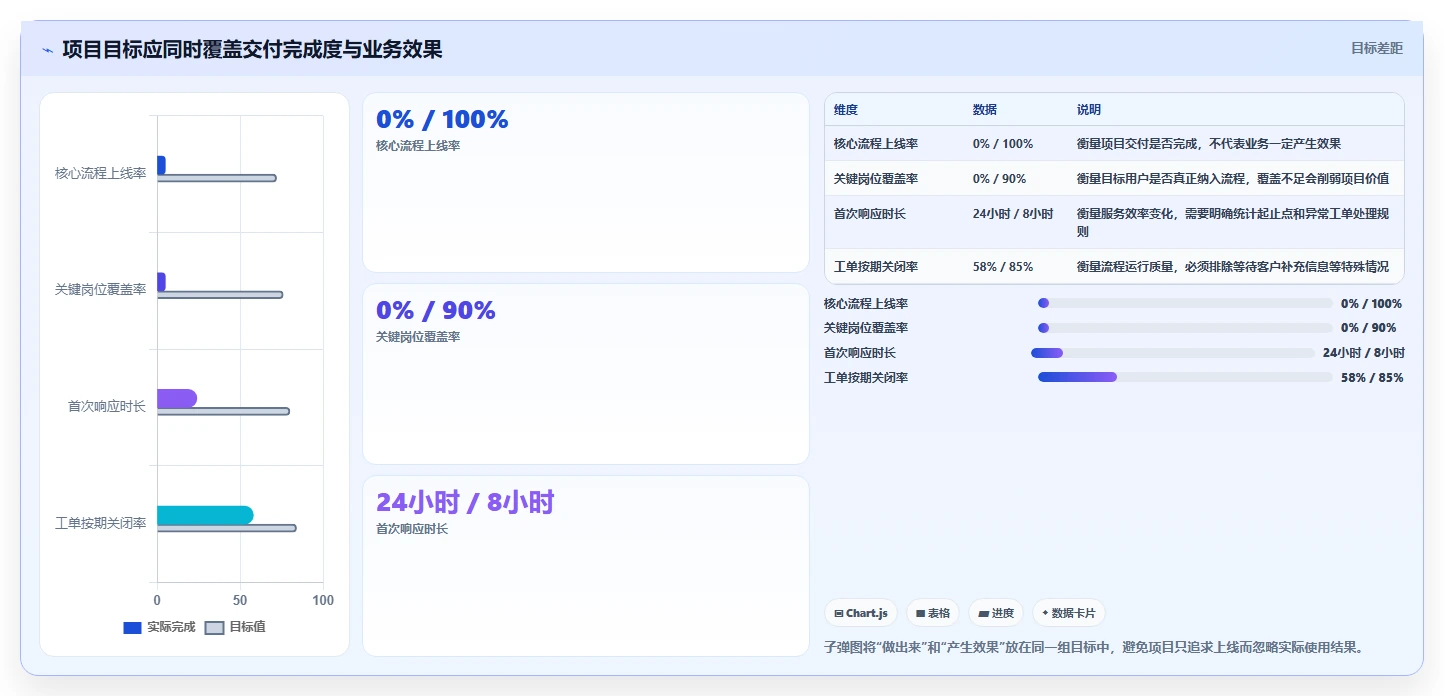Click the chart axis label 工单按期关闭率
The height and width of the screenshot is (696, 1444).
[x=101, y=523]
